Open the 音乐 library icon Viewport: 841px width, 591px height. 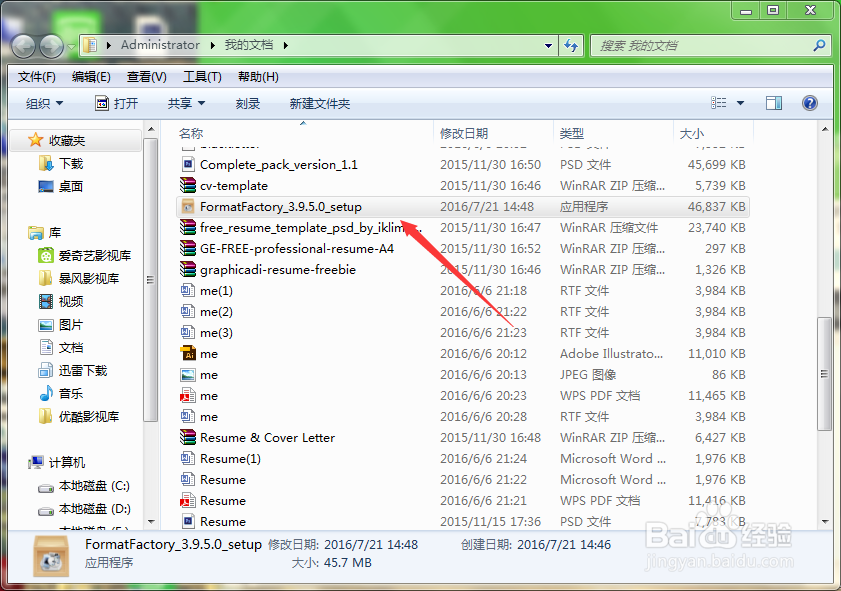click(x=46, y=394)
